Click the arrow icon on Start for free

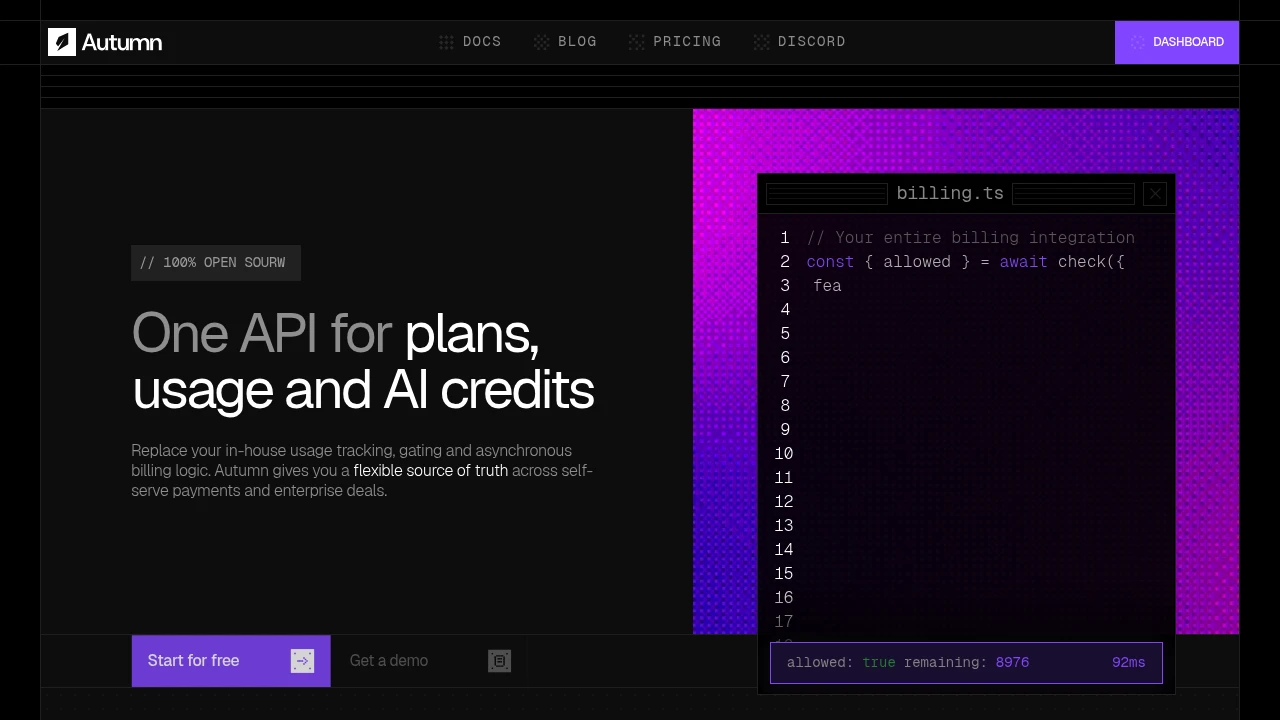[302, 661]
